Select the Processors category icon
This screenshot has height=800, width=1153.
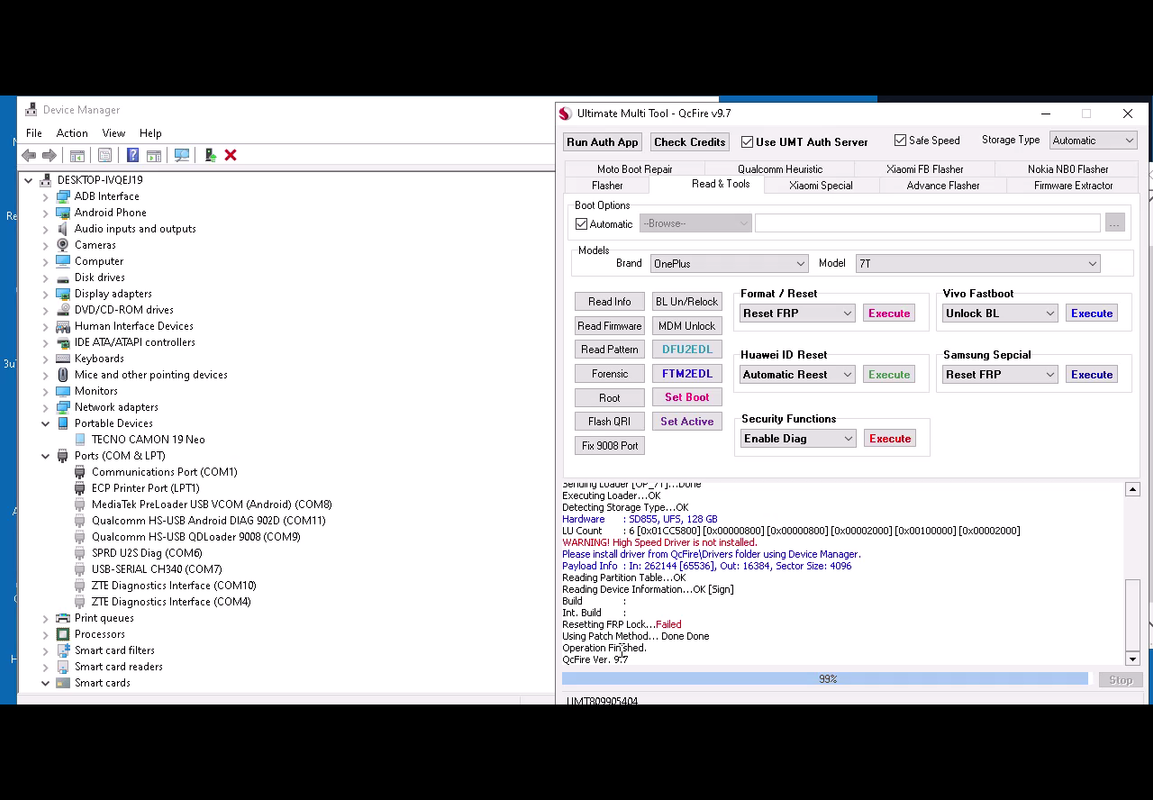(63, 635)
